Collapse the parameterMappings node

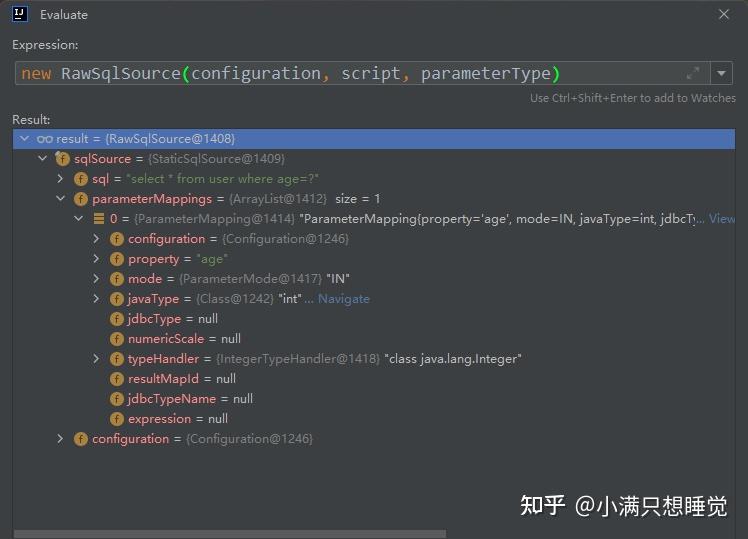pos(60,199)
